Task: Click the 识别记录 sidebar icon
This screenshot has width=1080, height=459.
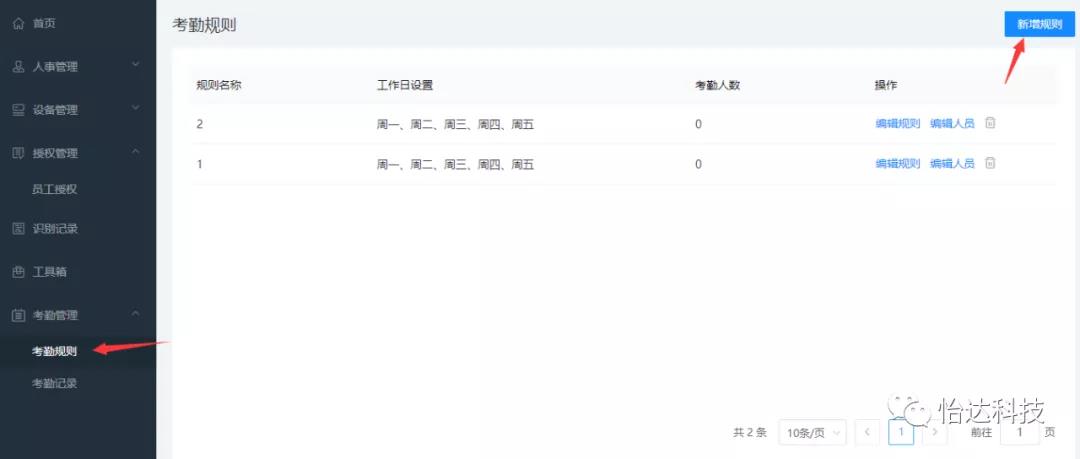Action: pos(19,229)
